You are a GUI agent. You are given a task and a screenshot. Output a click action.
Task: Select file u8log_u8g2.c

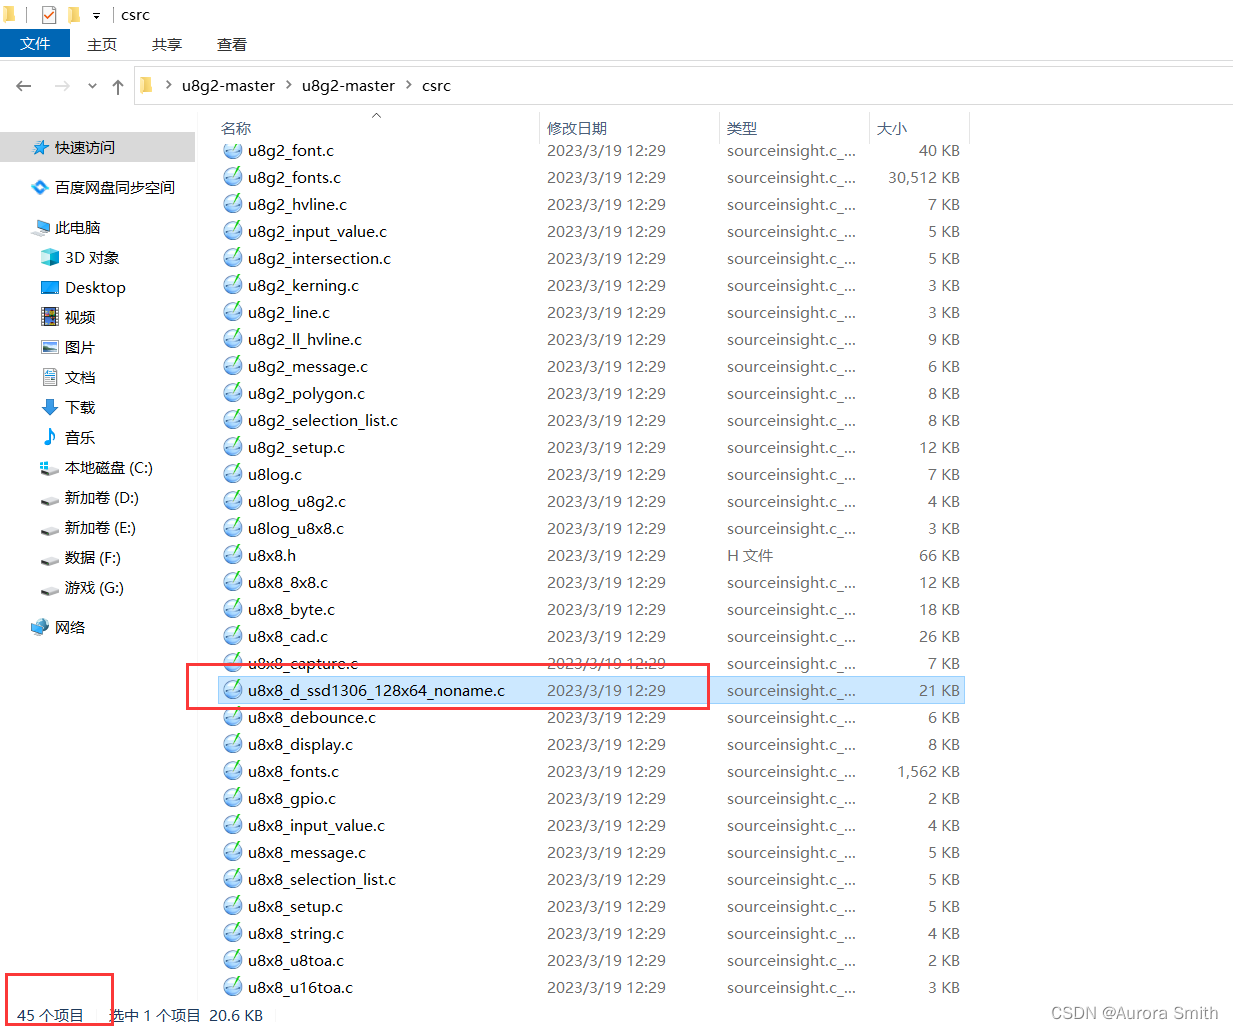pos(591,501)
